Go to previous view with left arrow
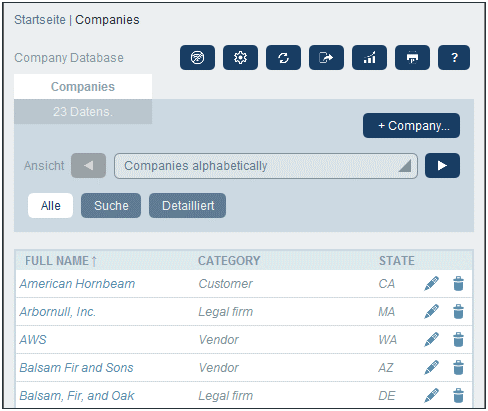The height and width of the screenshot is (411, 488). pos(88,166)
